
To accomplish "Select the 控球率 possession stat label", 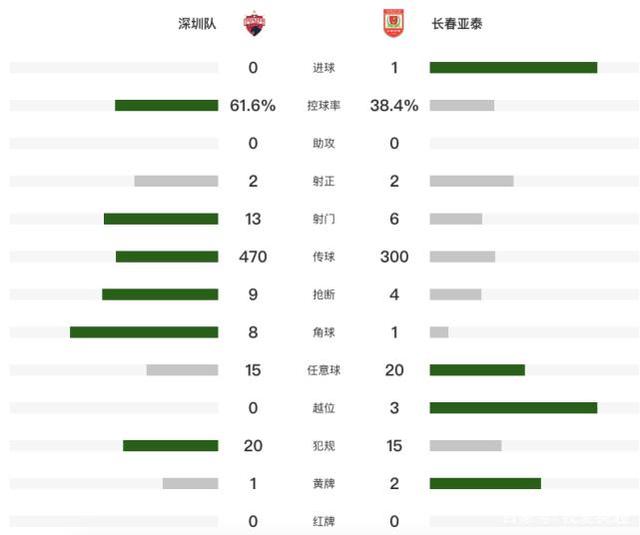I will 322,105.
